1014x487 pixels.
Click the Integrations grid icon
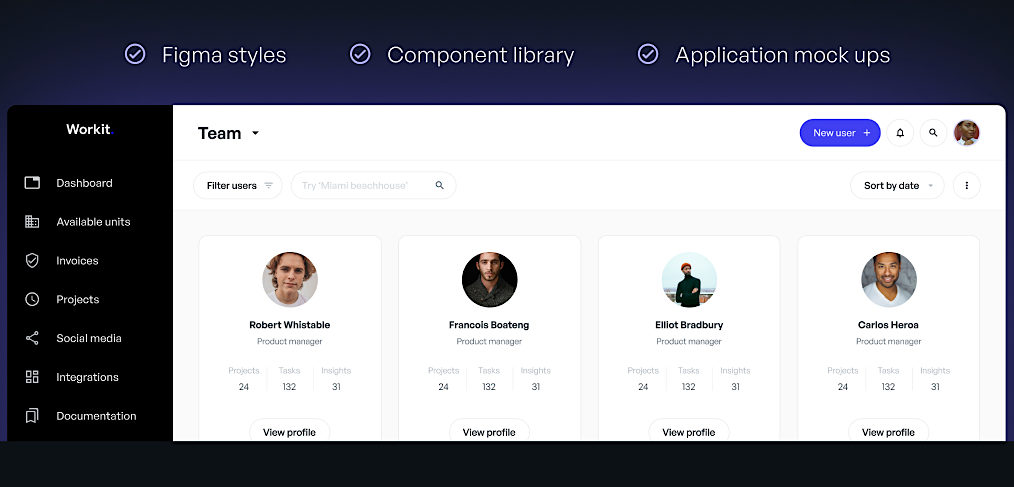(x=32, y=377)
